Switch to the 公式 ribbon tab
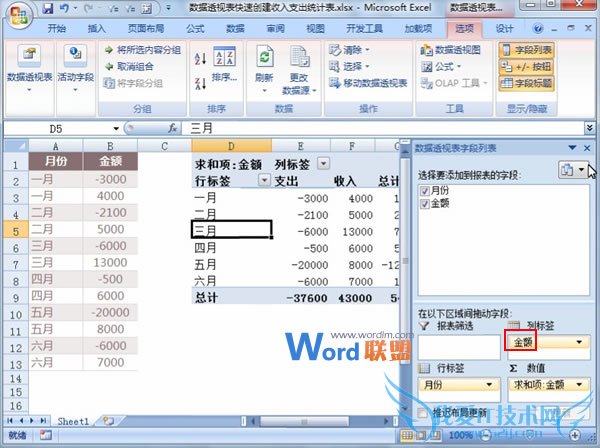Viewport: 600px width, 448px height. pyautogui.click(x=195, y=28)
